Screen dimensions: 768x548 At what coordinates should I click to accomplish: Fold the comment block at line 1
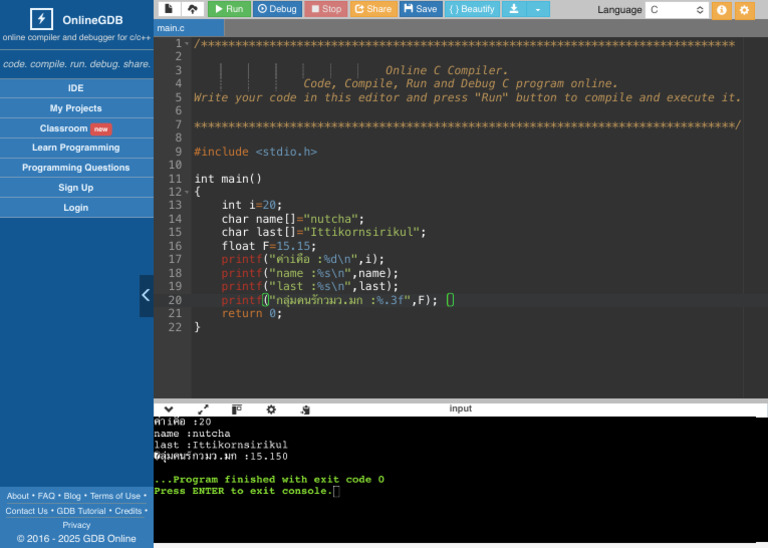tap(187, 44)
